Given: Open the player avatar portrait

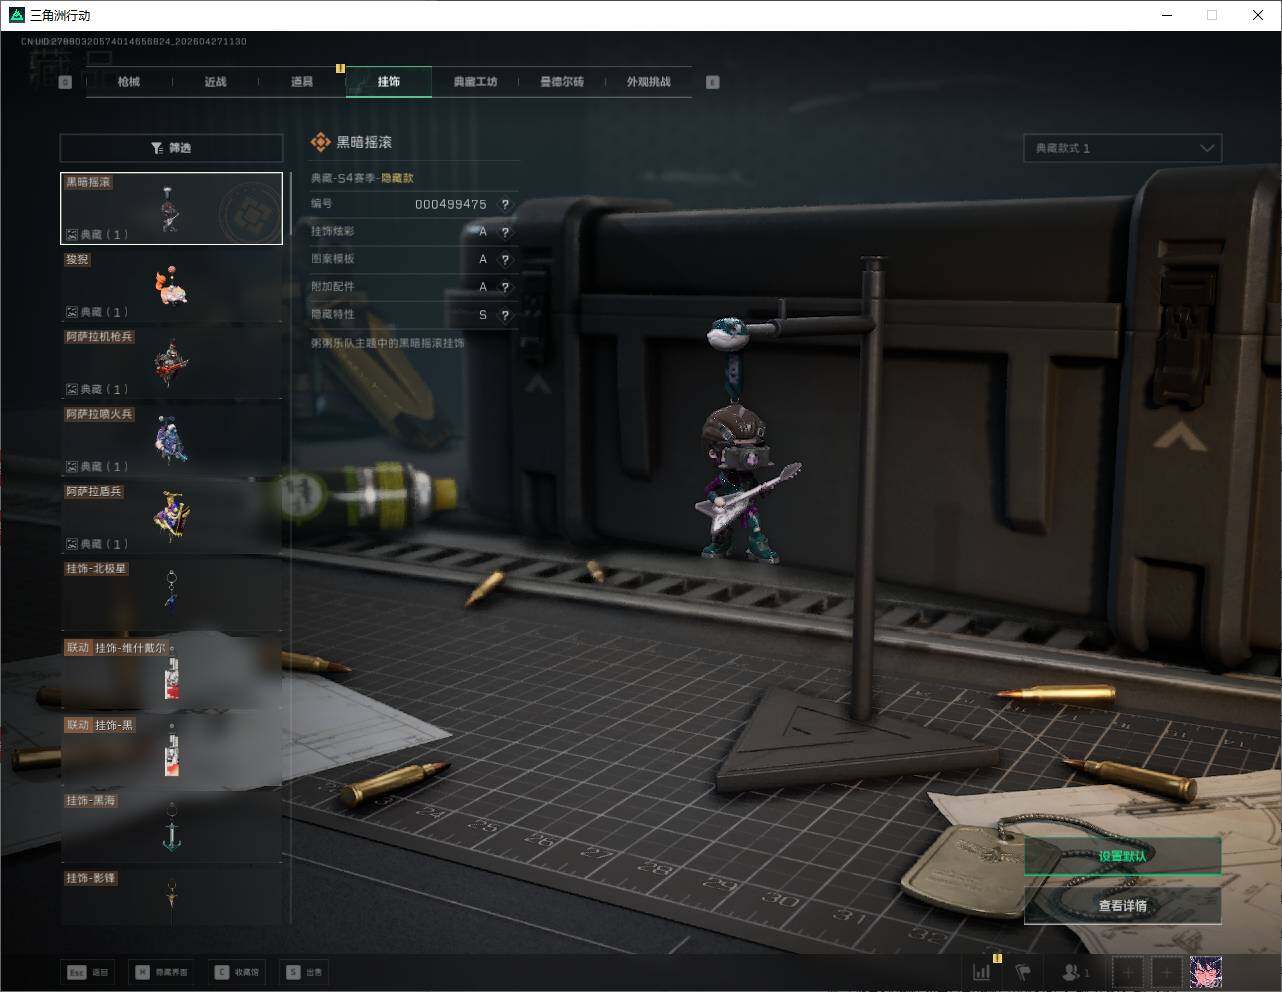Looking at the screenshot, I should (1205, 972).
